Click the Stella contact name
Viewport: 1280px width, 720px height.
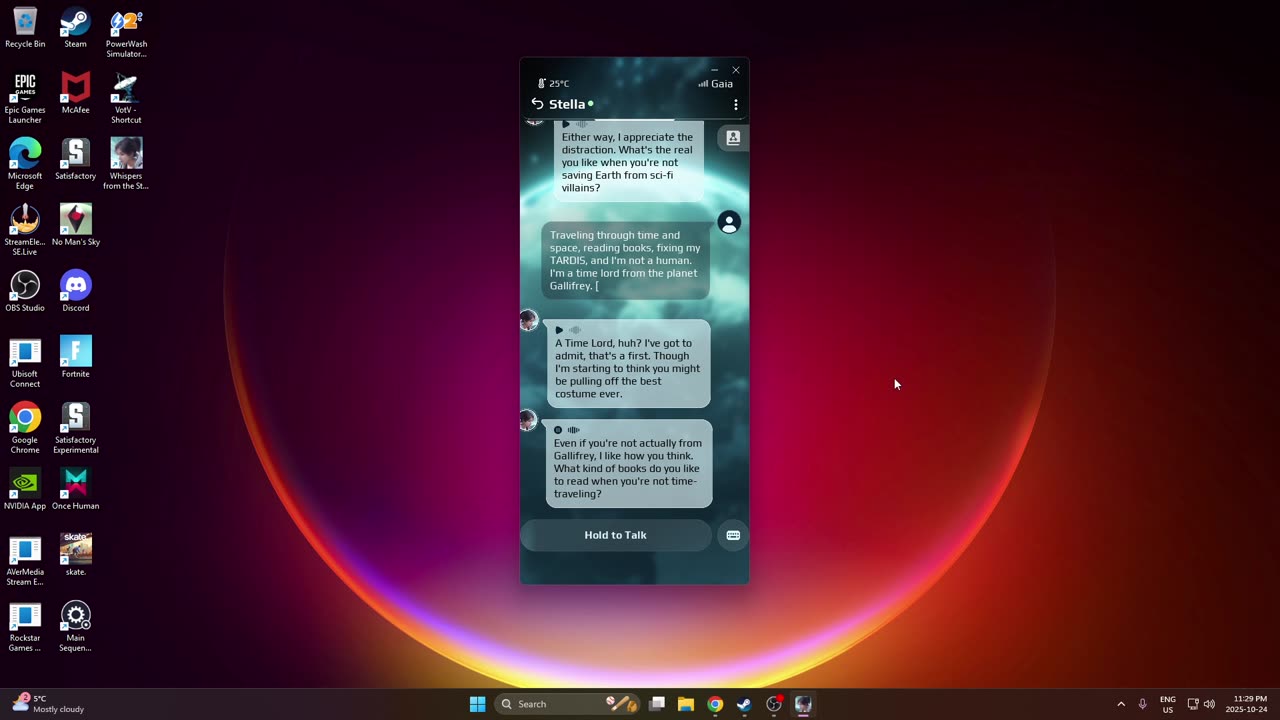[567, 104]
